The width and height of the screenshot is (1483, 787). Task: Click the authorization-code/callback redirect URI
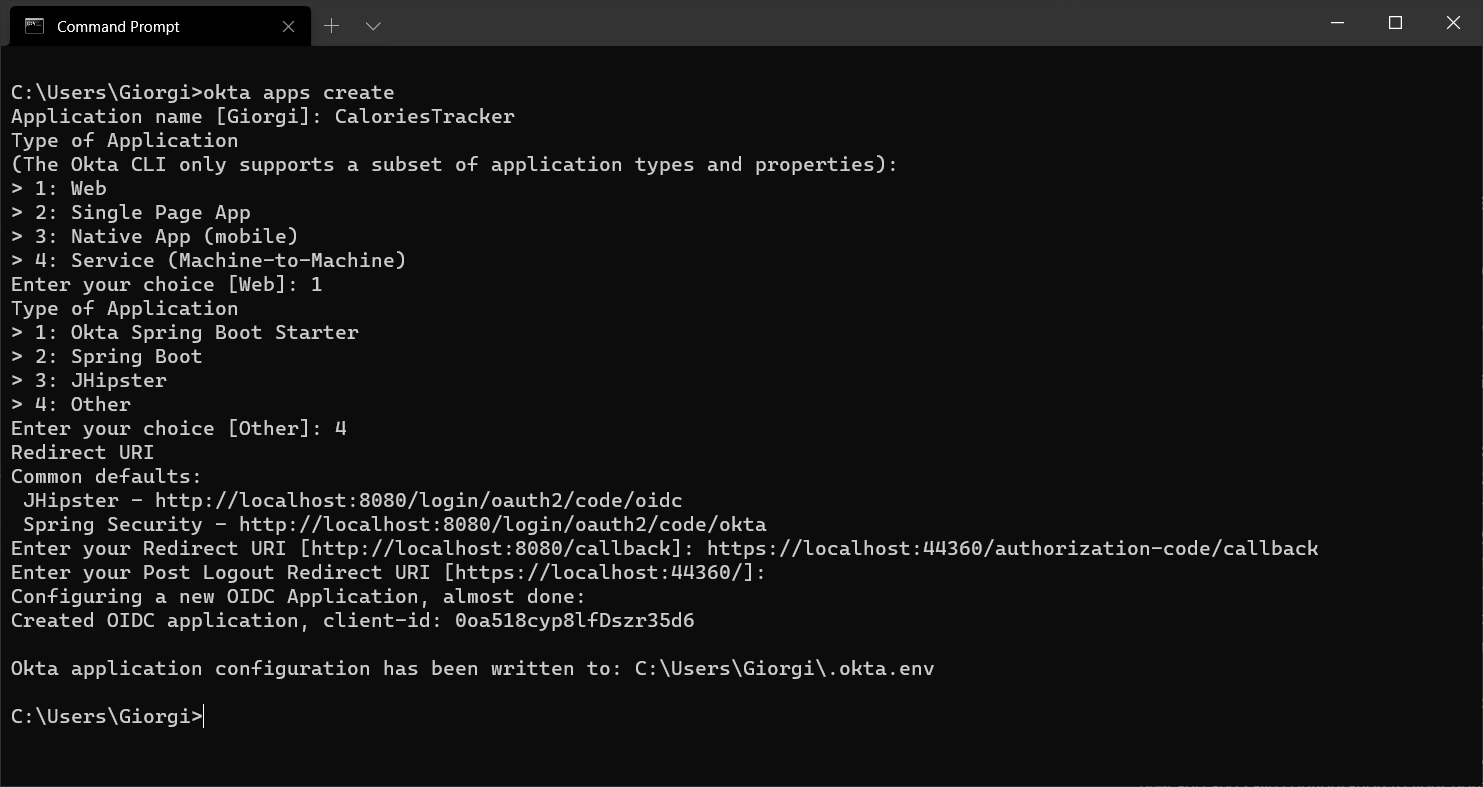pos(1012,549)
